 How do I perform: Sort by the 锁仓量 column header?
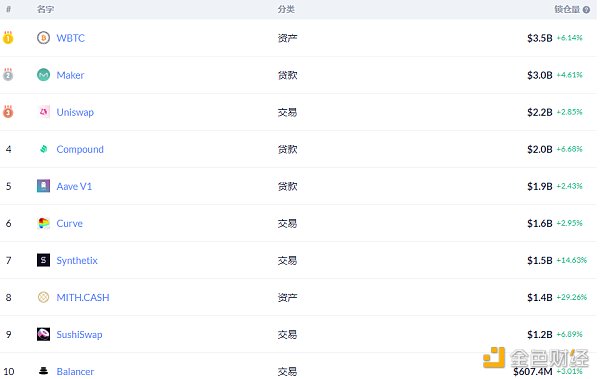point(567,9)
